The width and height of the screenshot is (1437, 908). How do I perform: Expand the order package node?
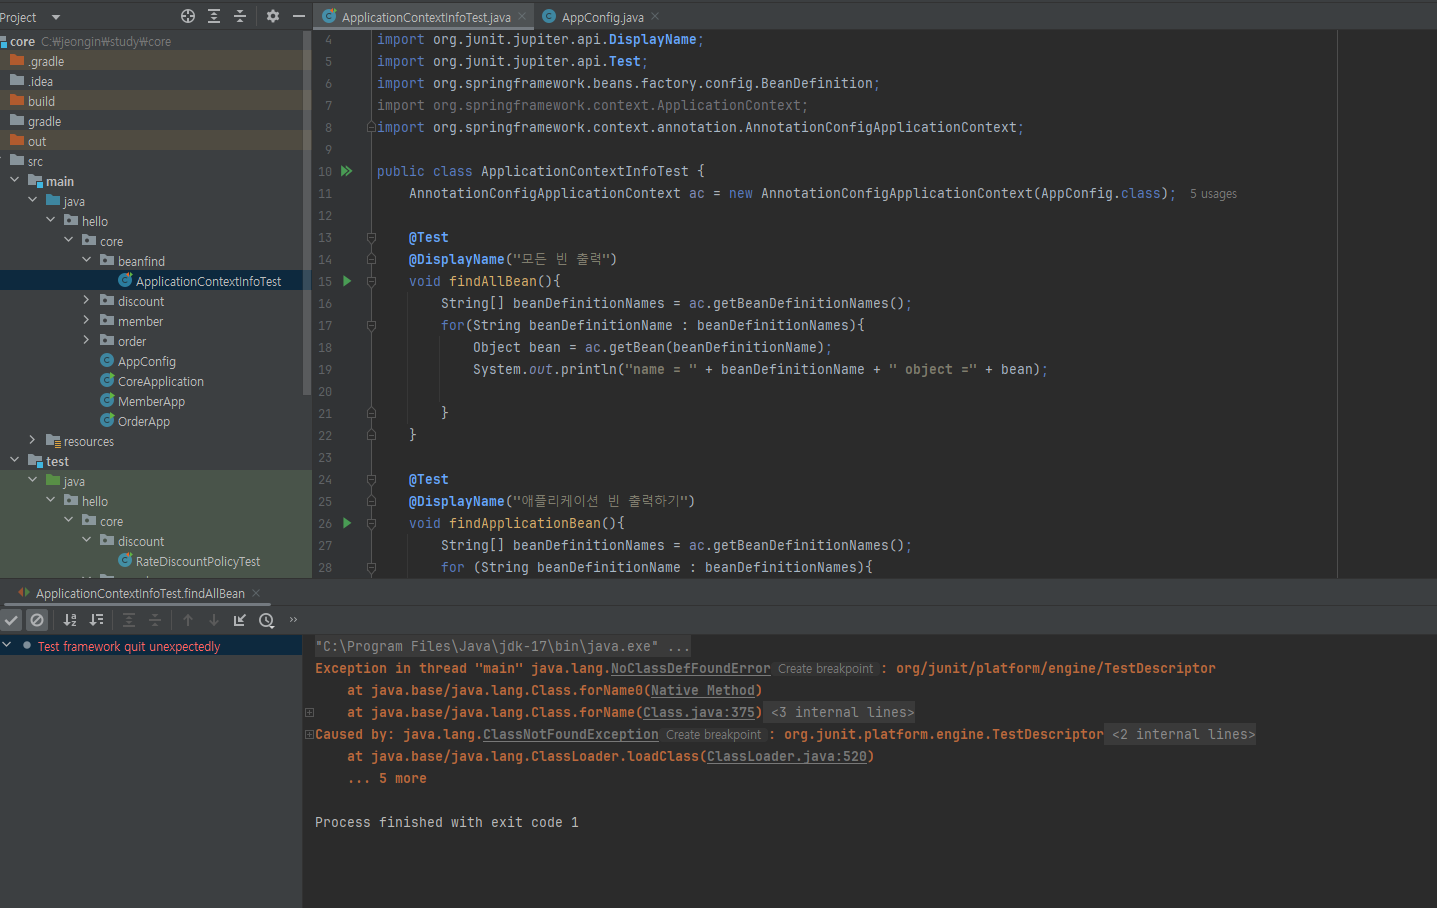point(87,340)
